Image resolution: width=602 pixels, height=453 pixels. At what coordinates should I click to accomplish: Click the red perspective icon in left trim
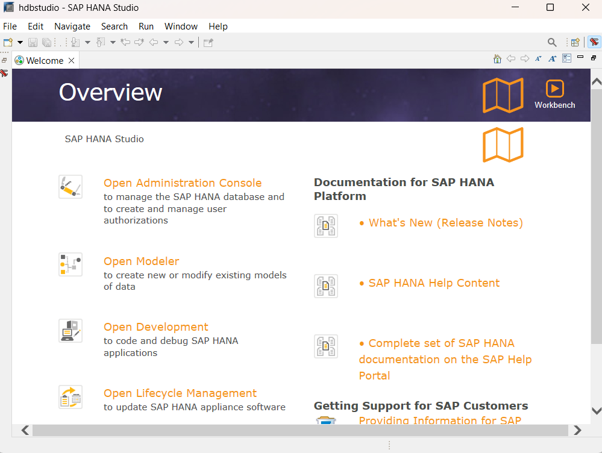pos(4,73)
